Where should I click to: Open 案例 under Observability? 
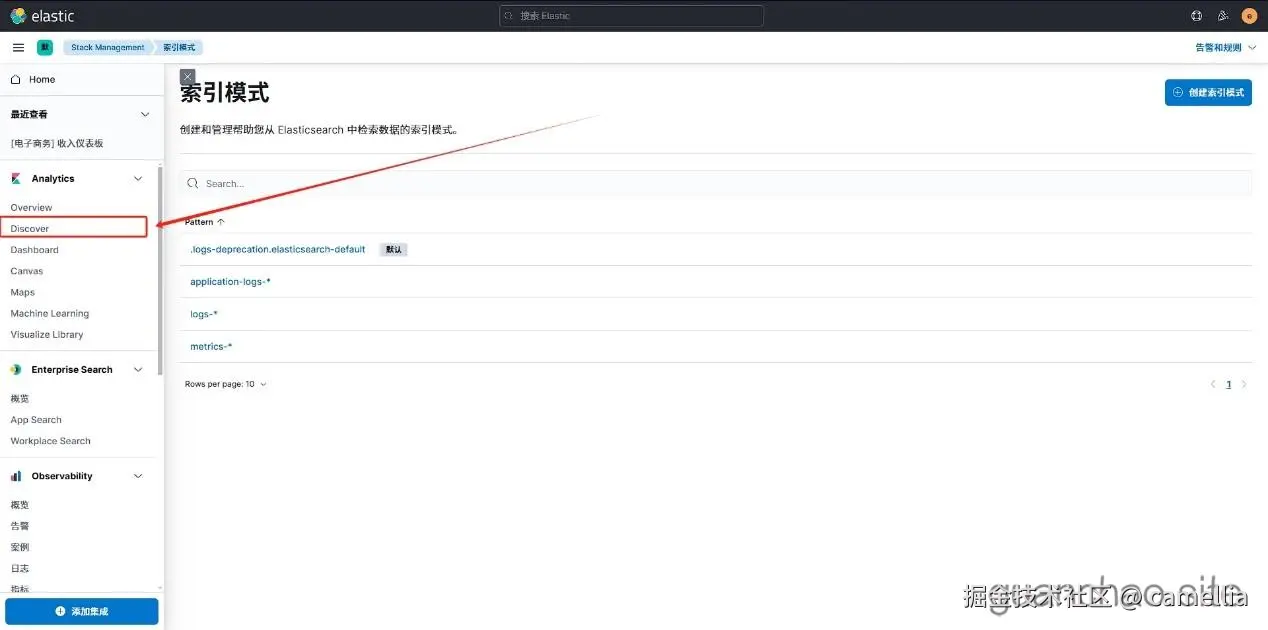[x=20, y=547]
